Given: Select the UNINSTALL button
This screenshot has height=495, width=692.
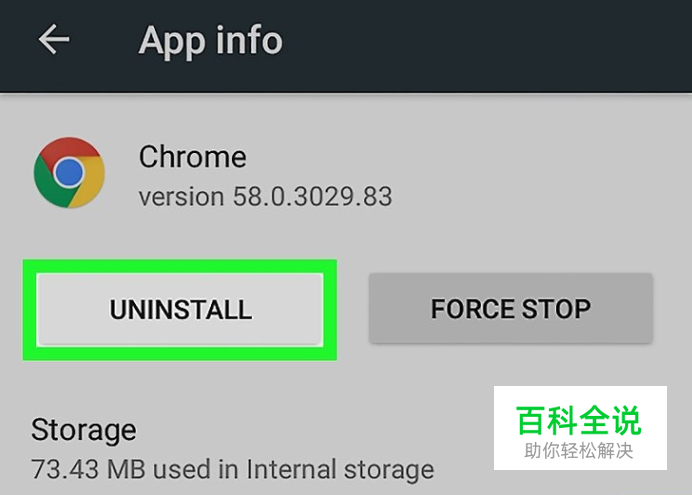Looking at the screenshot, I should [x=180, y=309].
